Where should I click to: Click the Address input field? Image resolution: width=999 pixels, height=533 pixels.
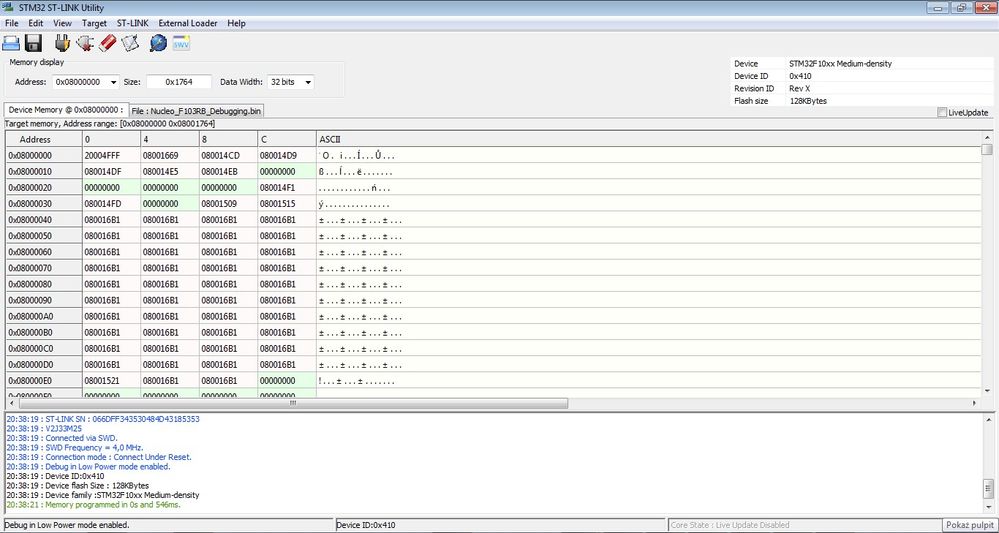click(x=80, y=82)
